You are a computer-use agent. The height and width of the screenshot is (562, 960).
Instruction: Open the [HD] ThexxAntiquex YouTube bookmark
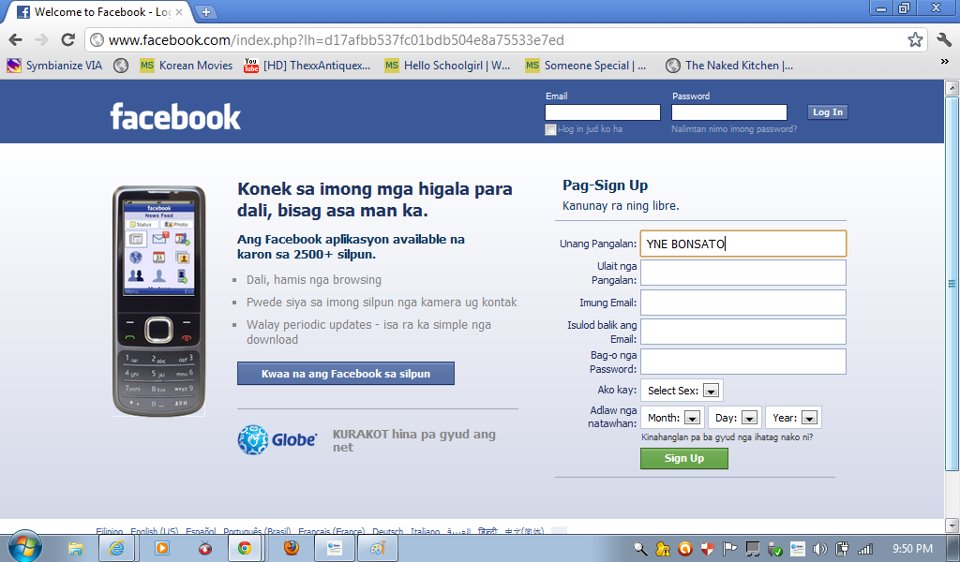click(307, 66)
